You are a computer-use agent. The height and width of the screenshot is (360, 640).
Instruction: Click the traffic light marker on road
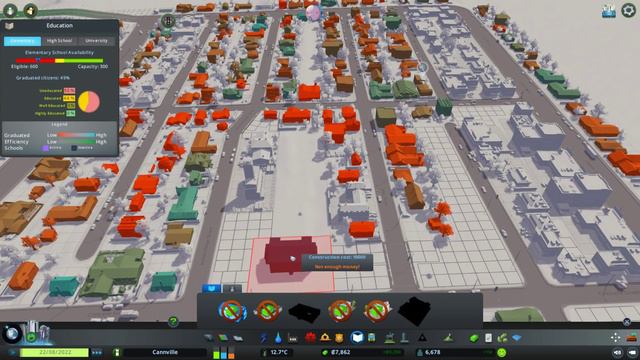(x=168, y=20)
